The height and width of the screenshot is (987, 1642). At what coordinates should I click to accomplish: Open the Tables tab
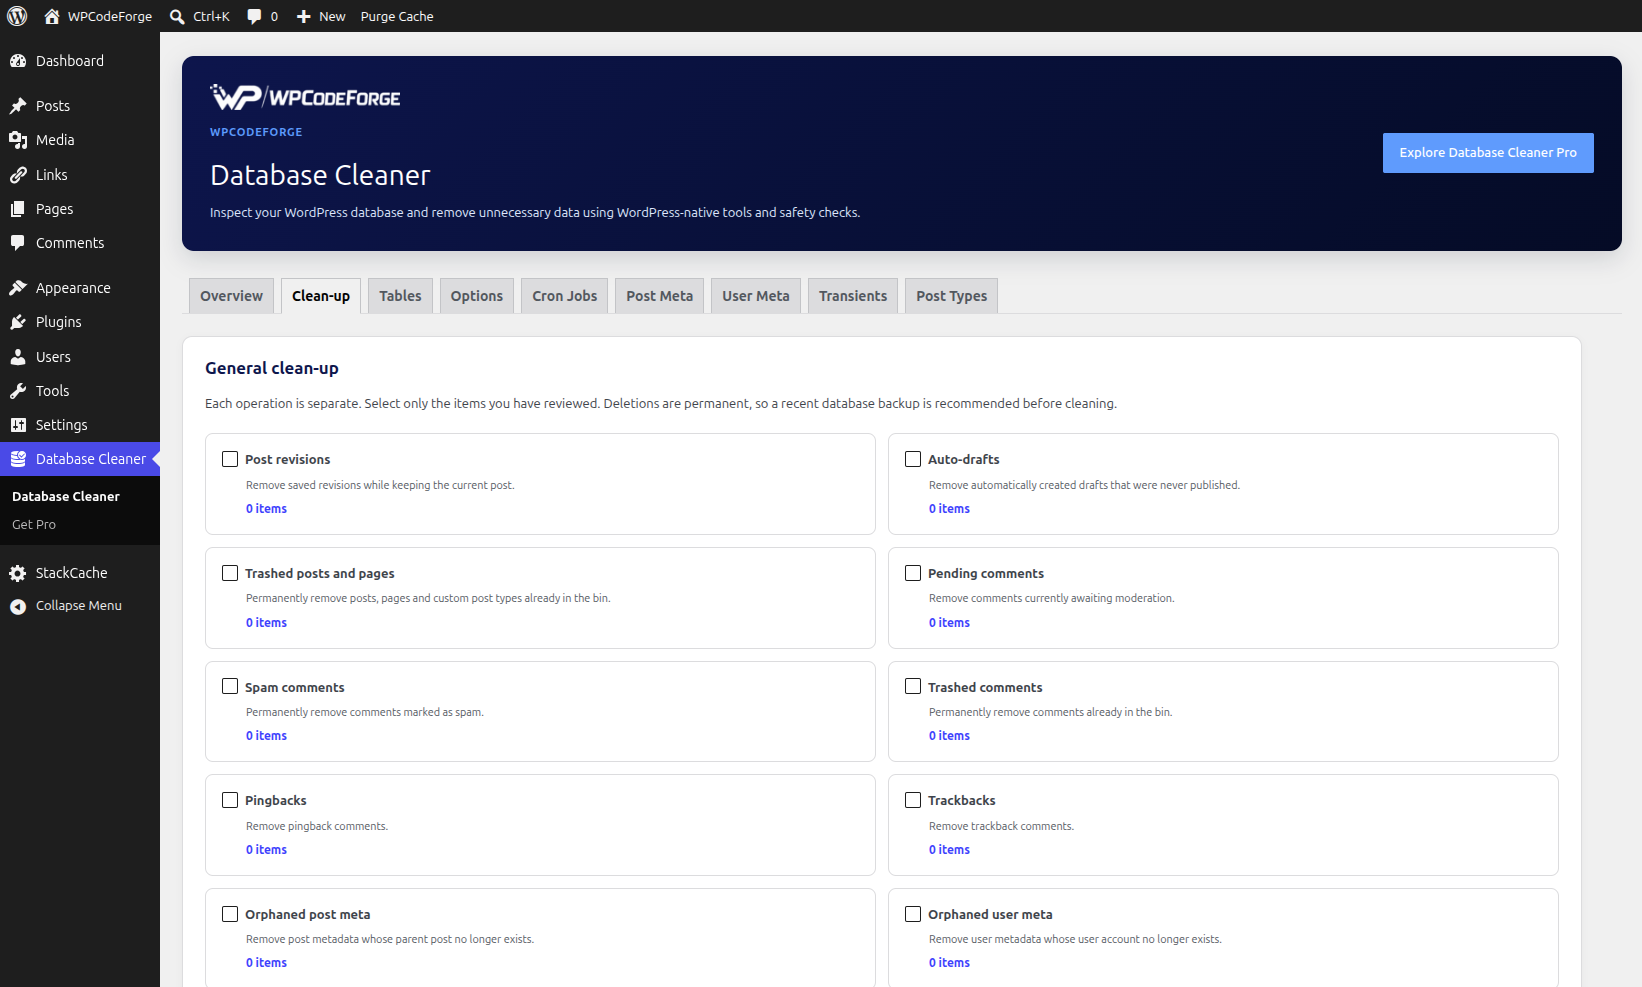[400, 296]
